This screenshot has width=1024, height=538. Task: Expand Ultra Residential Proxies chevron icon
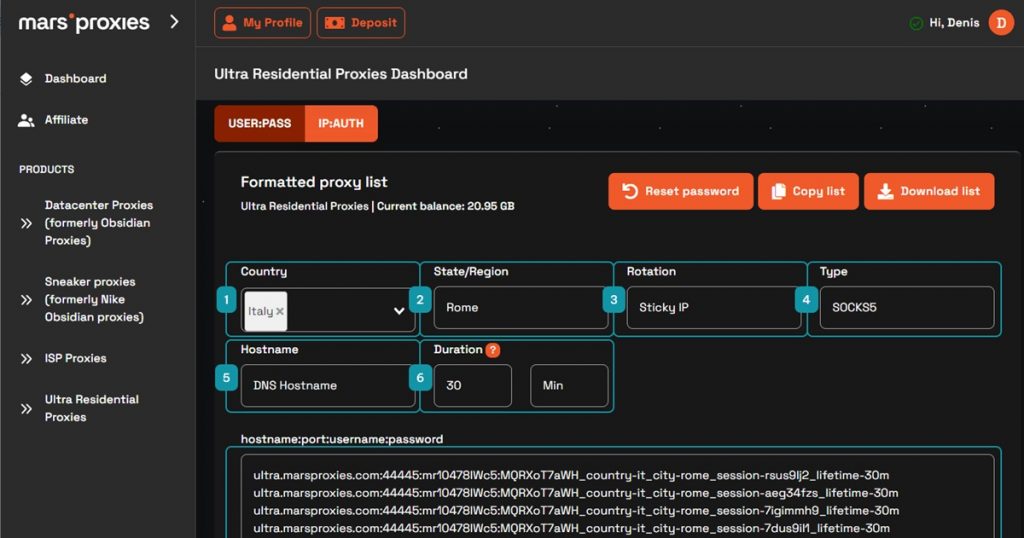[26, 409]
